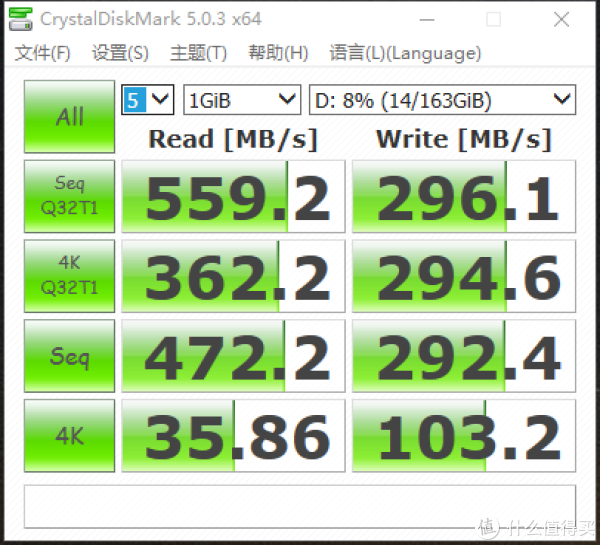This screenshot has height=545, width=600.
Task: Expand the 1GiB test size dropdown
Action: [242, 100]
